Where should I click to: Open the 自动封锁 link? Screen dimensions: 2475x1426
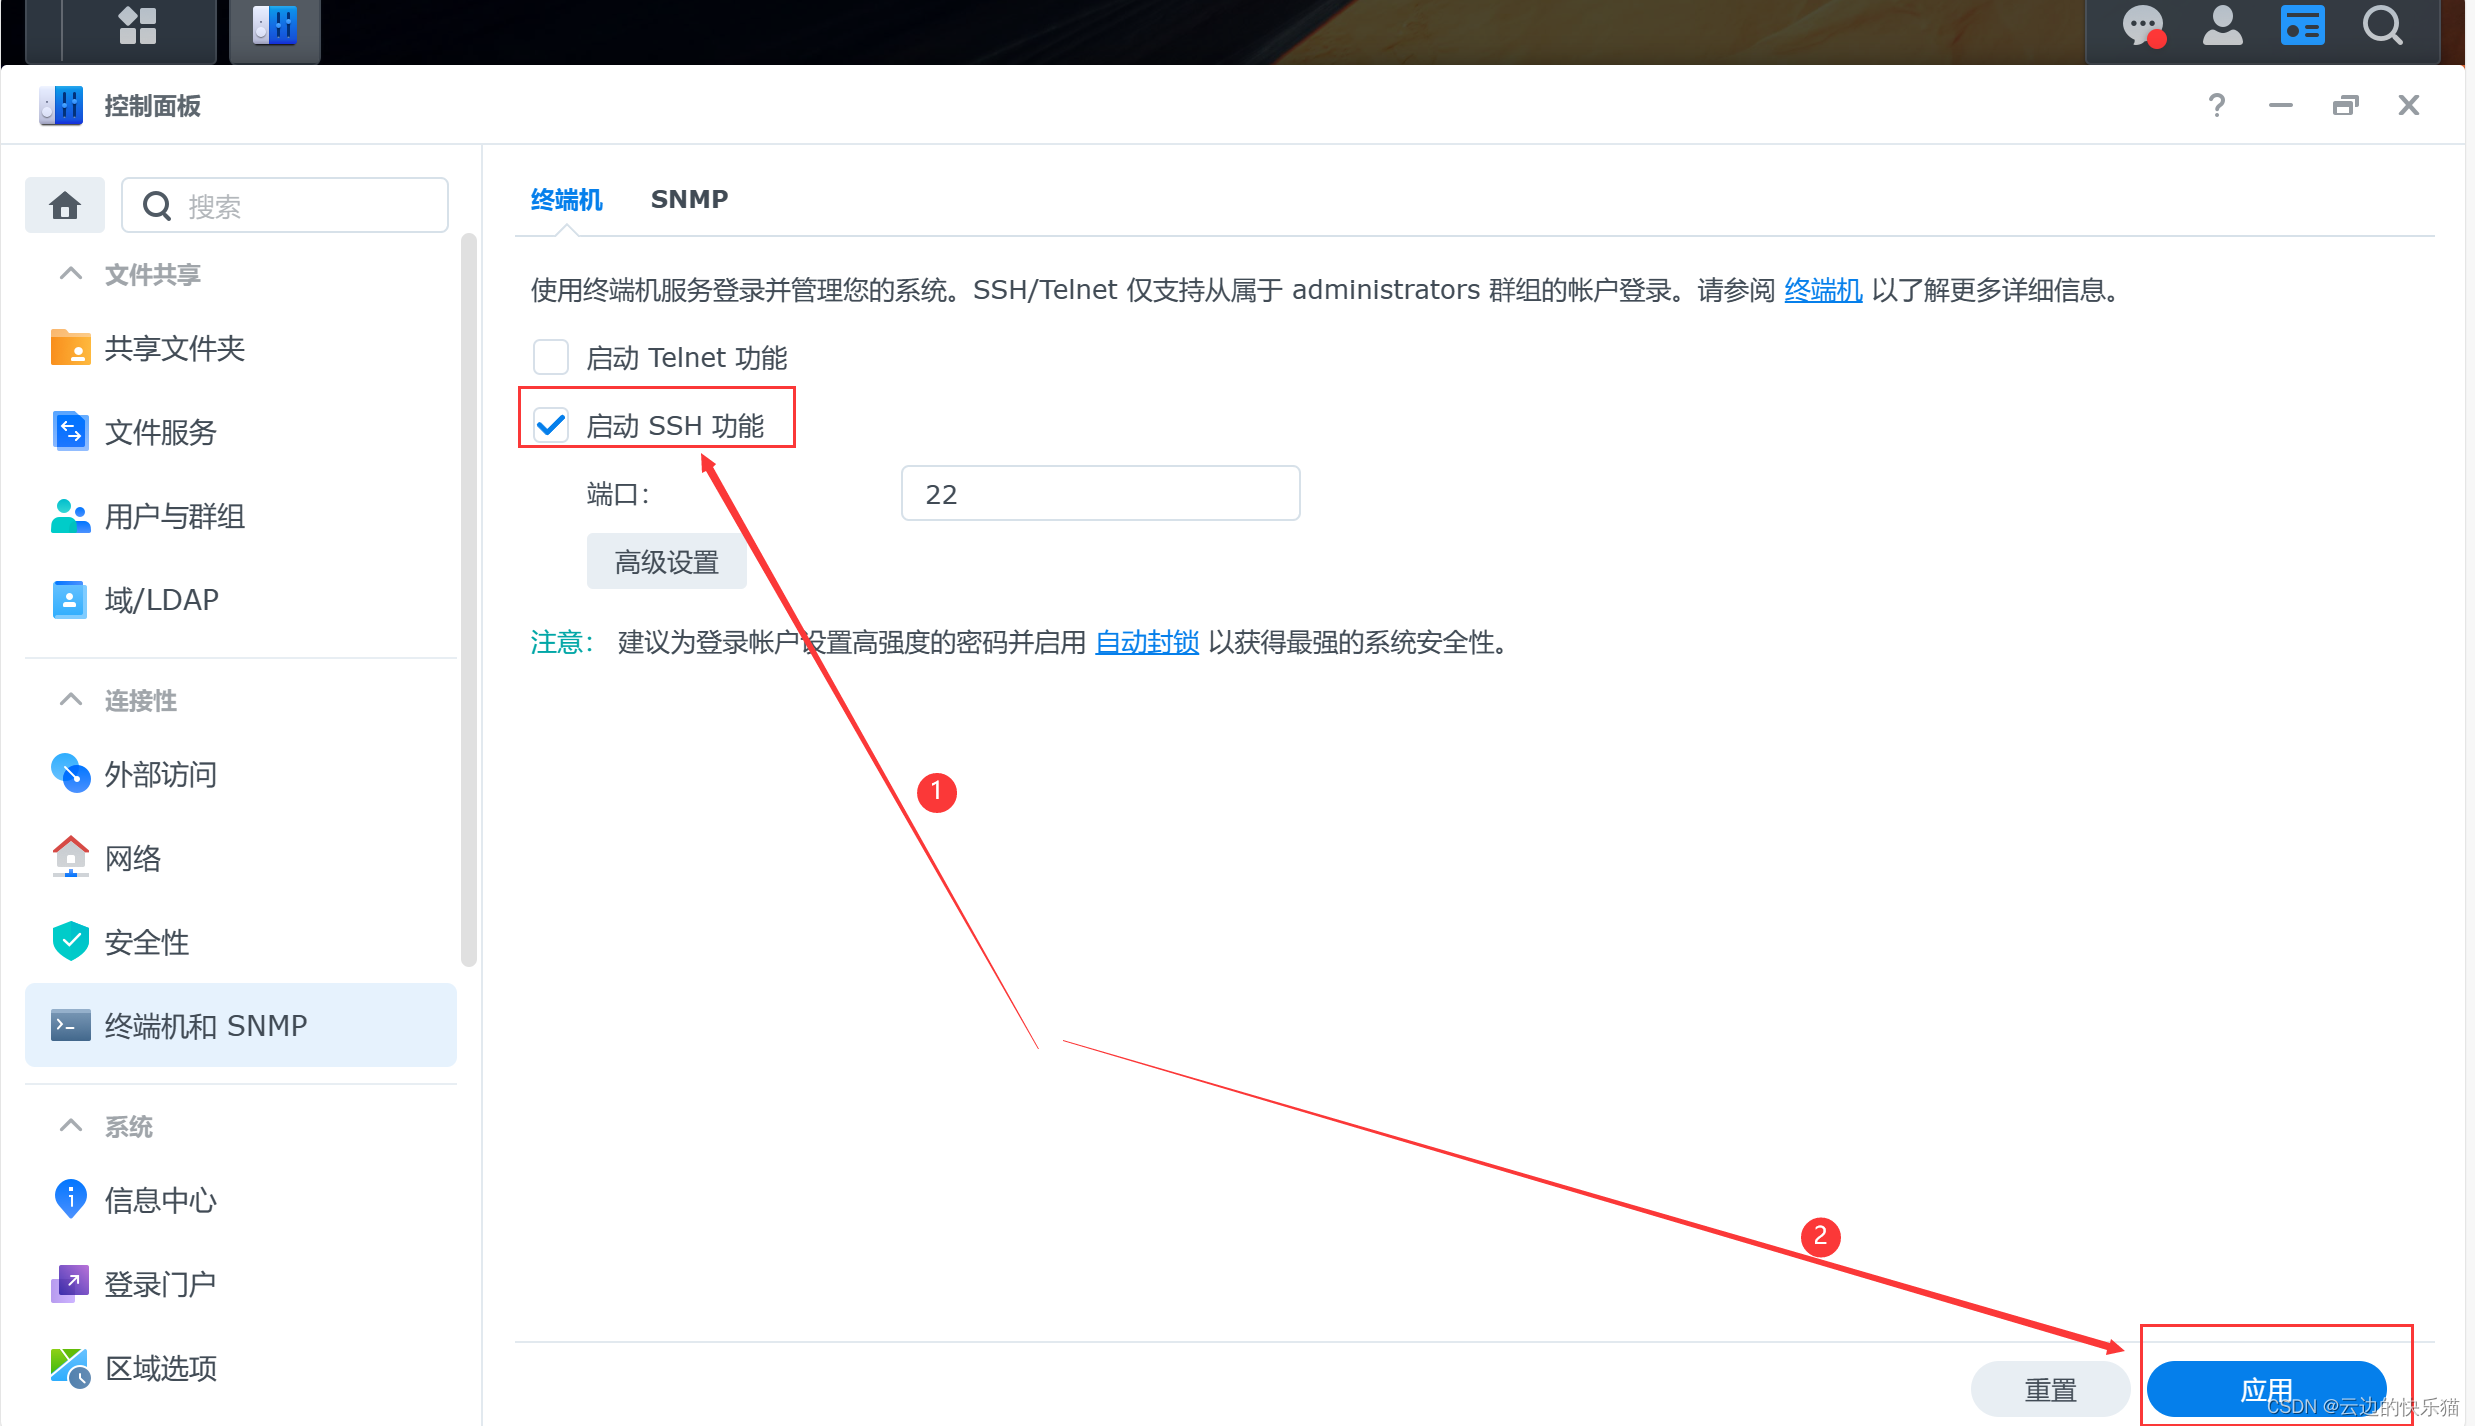pyautogui.click(x=1147, y=642)
